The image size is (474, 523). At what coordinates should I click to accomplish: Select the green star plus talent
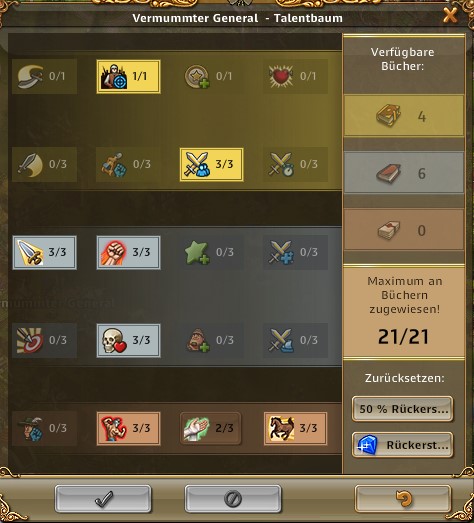211,252
